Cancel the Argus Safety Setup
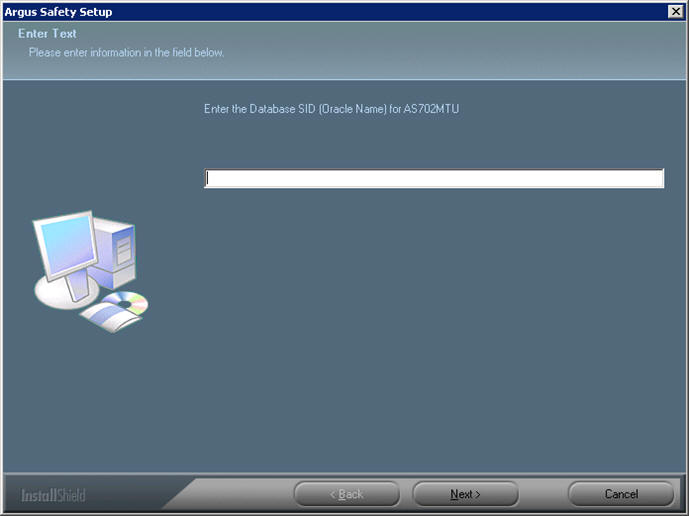 621,494
